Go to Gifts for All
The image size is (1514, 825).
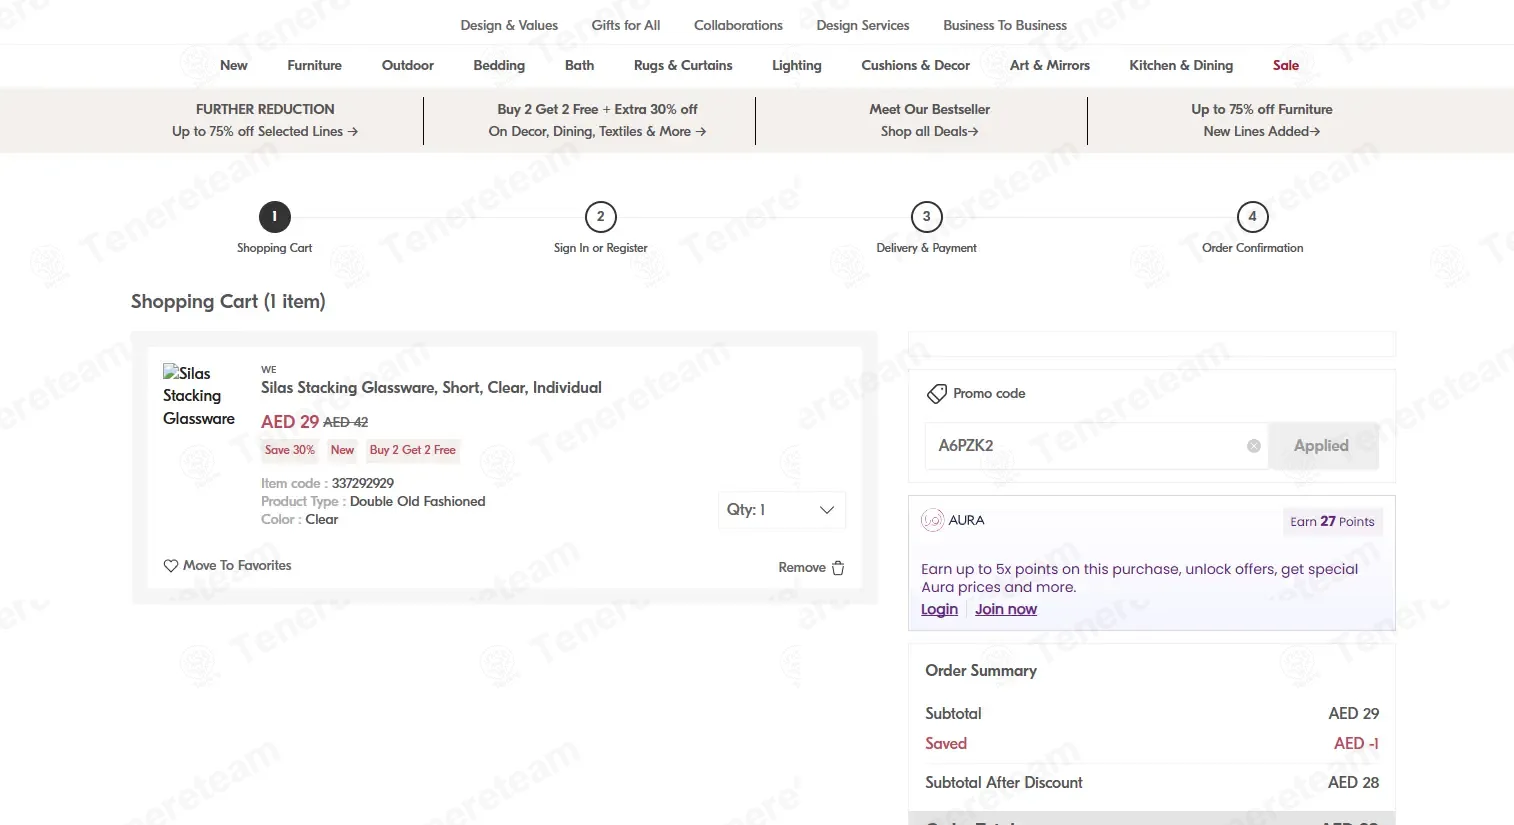(626, 25)
